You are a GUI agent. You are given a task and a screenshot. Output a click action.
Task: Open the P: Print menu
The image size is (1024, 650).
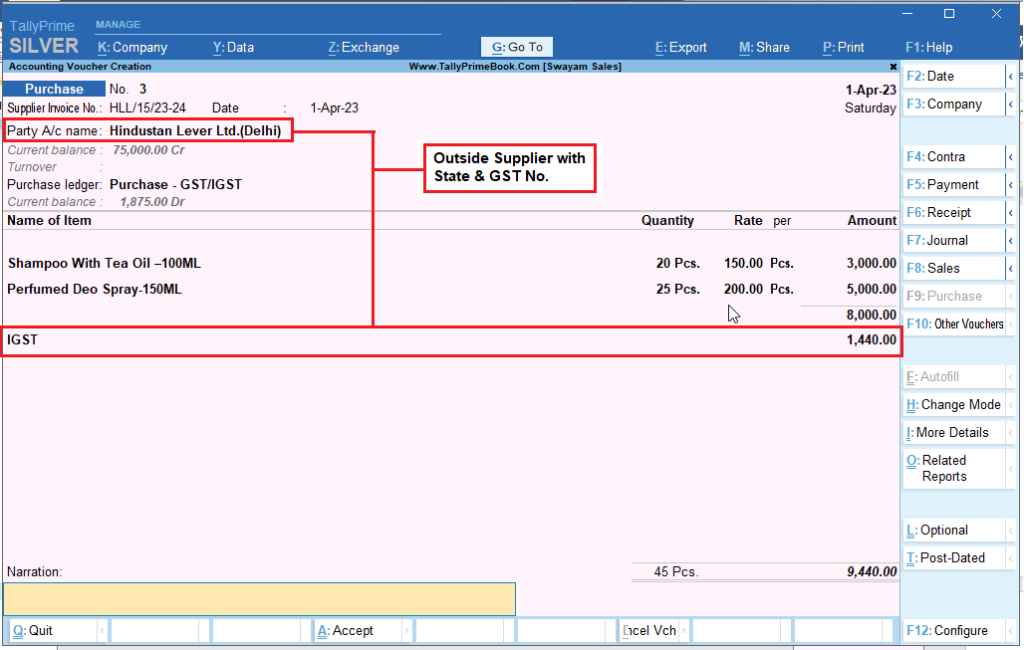click(x=843, y=48)
